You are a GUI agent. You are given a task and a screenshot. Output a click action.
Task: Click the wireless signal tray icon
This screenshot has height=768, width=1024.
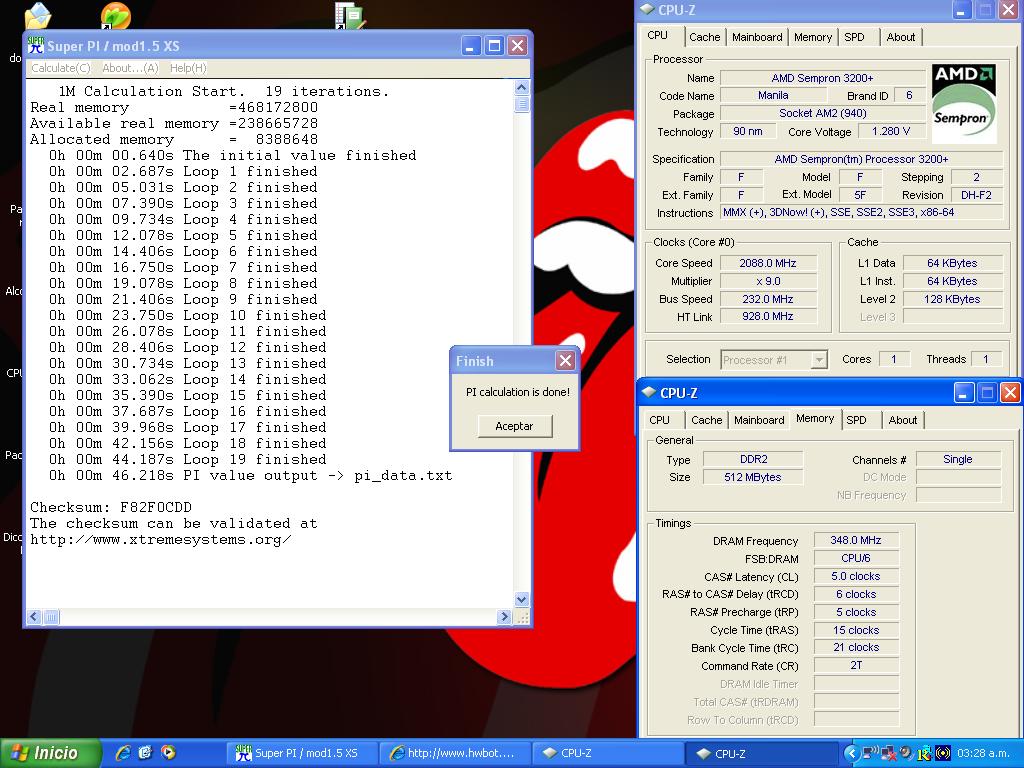point(943,753)
